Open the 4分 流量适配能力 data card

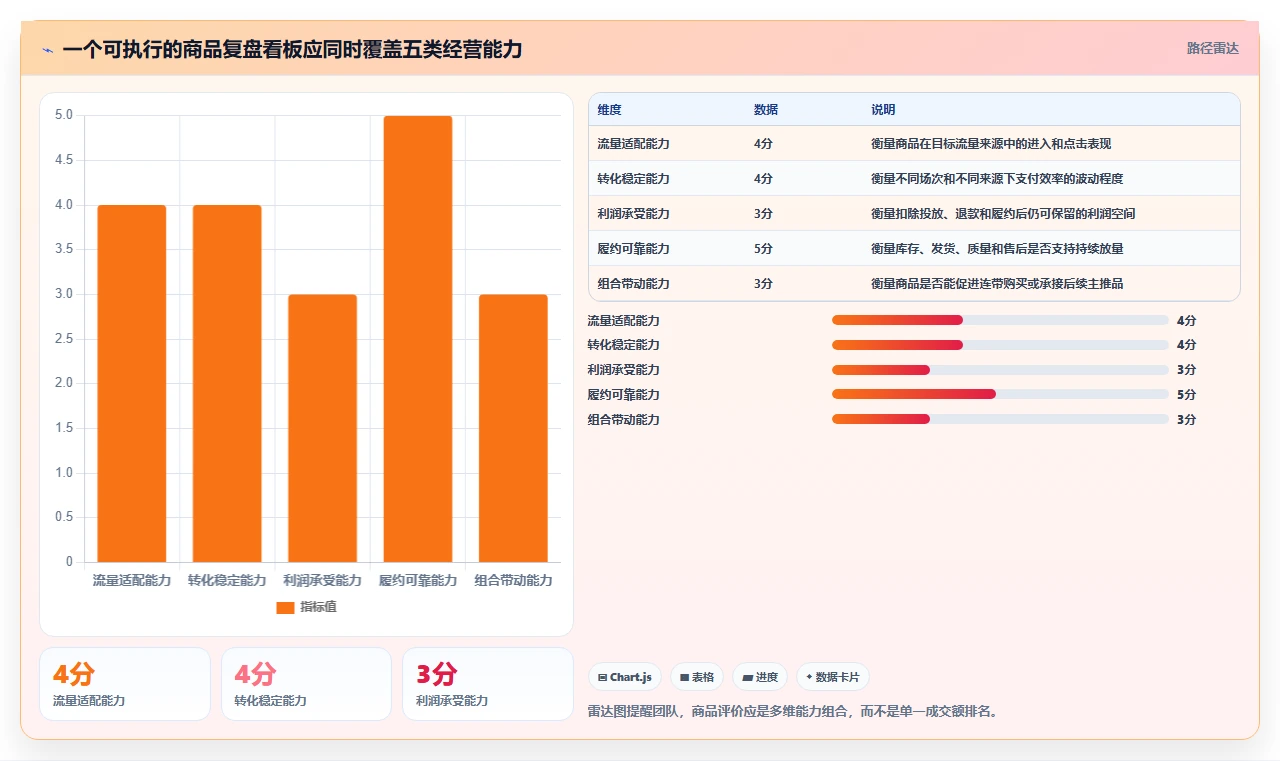point(125,684)
